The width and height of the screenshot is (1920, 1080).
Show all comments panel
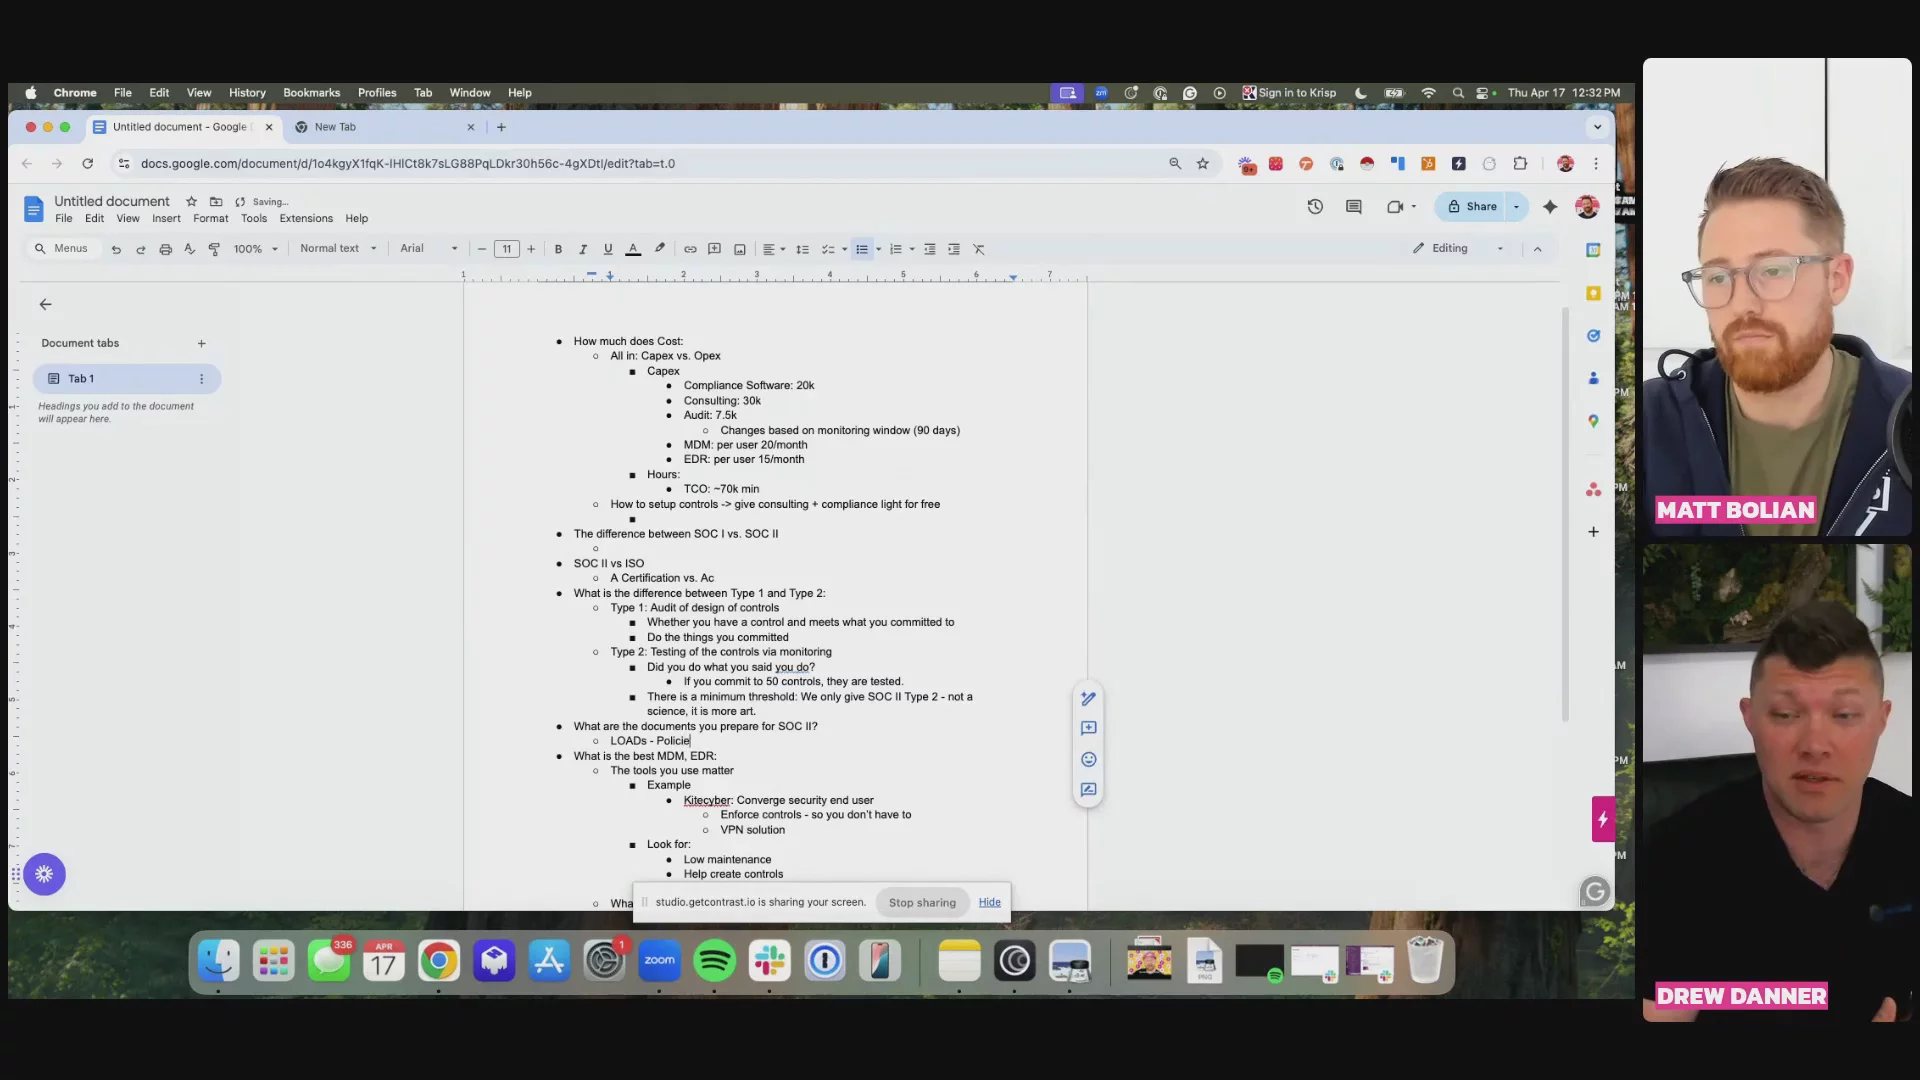1354,207
